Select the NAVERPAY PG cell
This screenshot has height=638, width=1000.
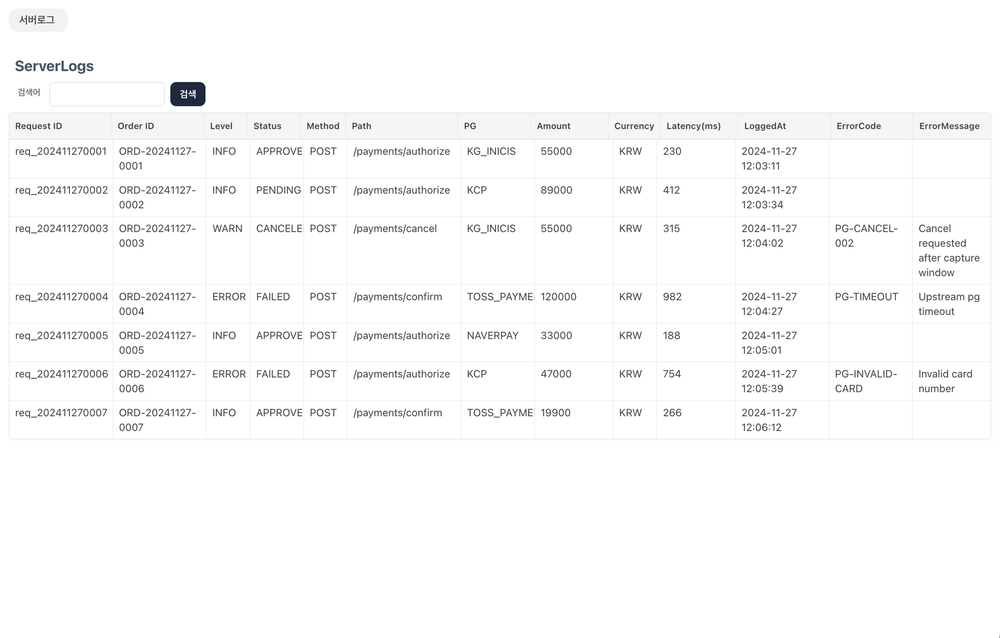(x=493, y=336)
